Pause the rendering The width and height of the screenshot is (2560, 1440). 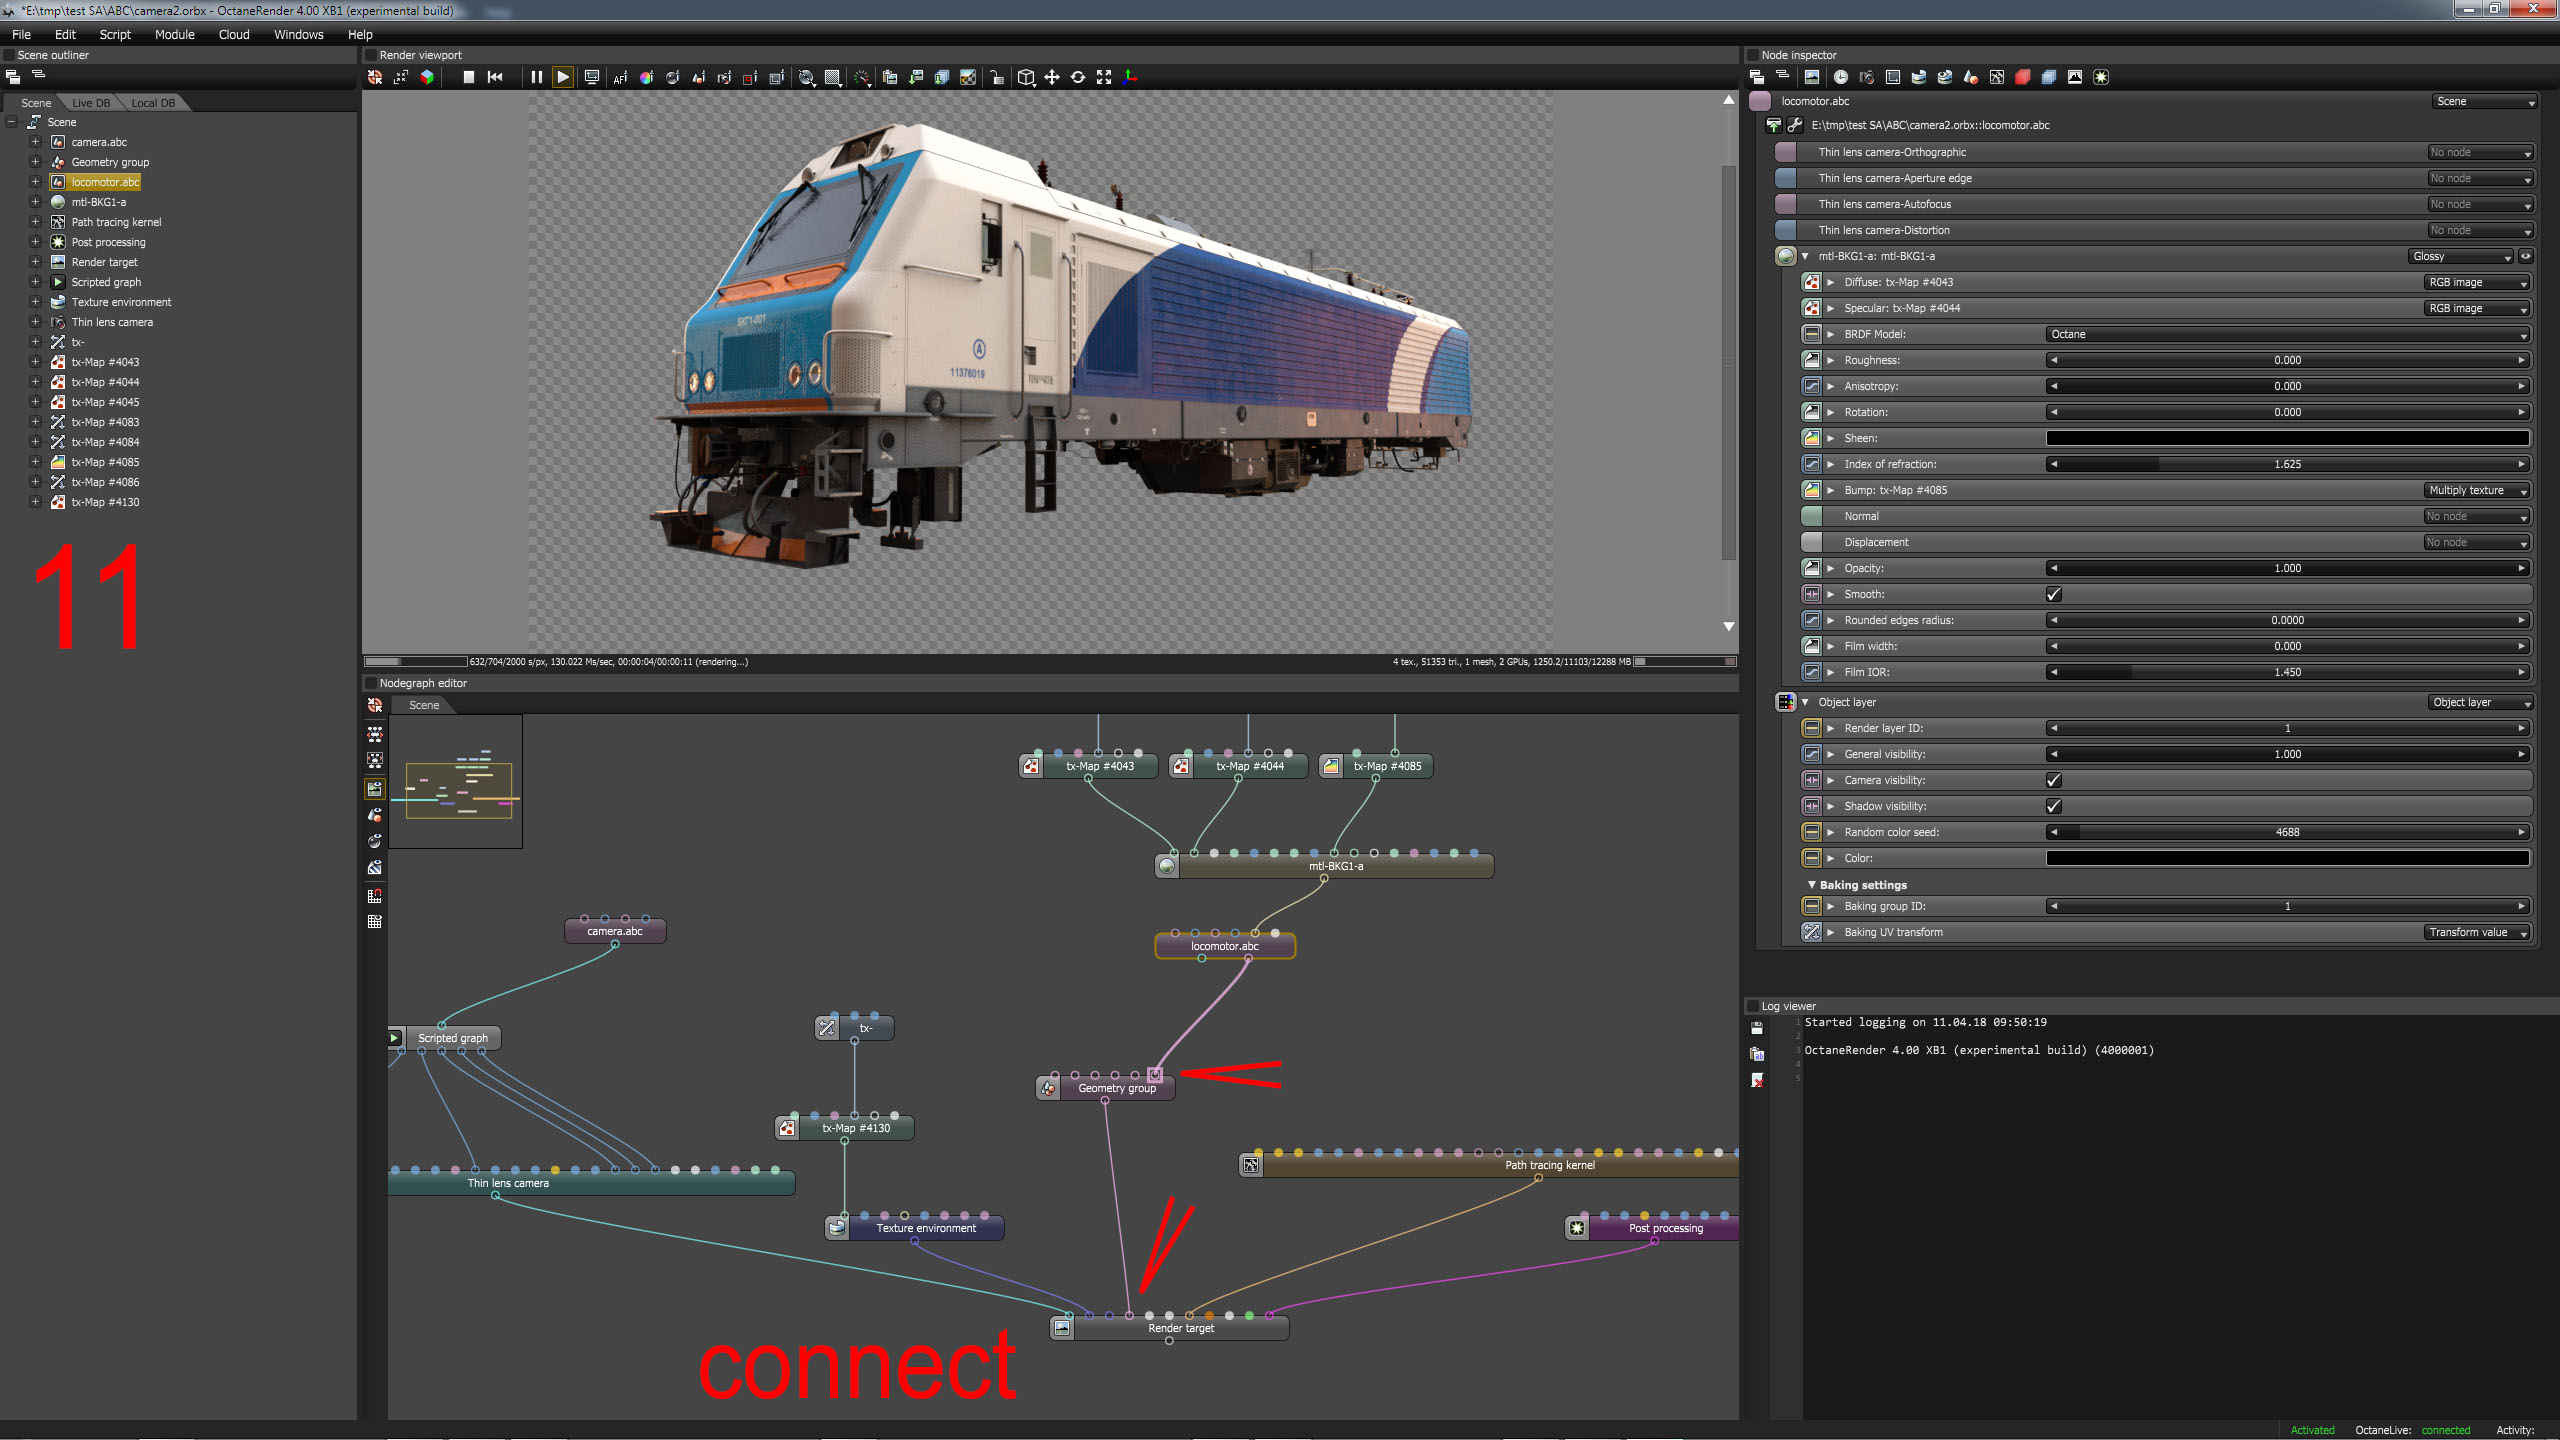point(536,77)
